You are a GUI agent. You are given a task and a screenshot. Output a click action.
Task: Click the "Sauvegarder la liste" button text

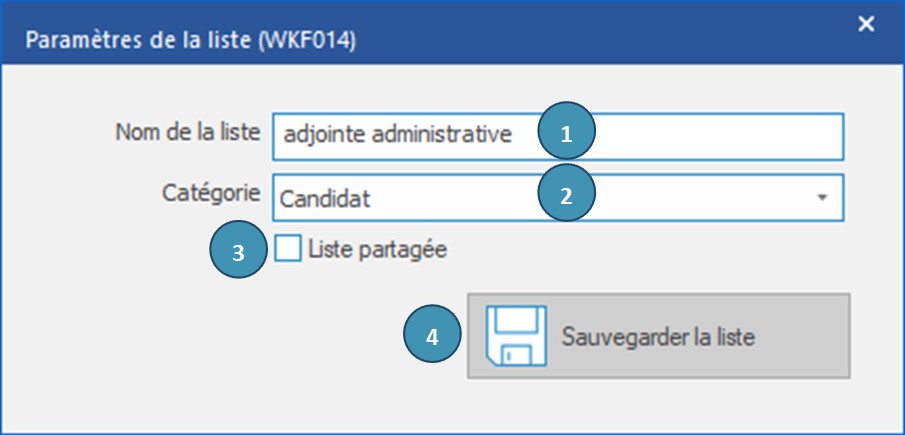(x=657, y=336)
